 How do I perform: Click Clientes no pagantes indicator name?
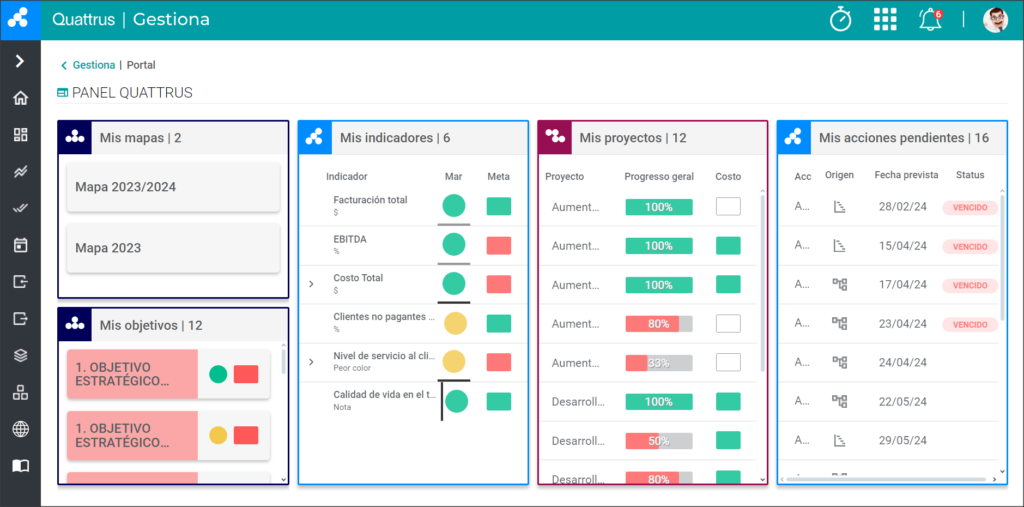tap(384, 317)
